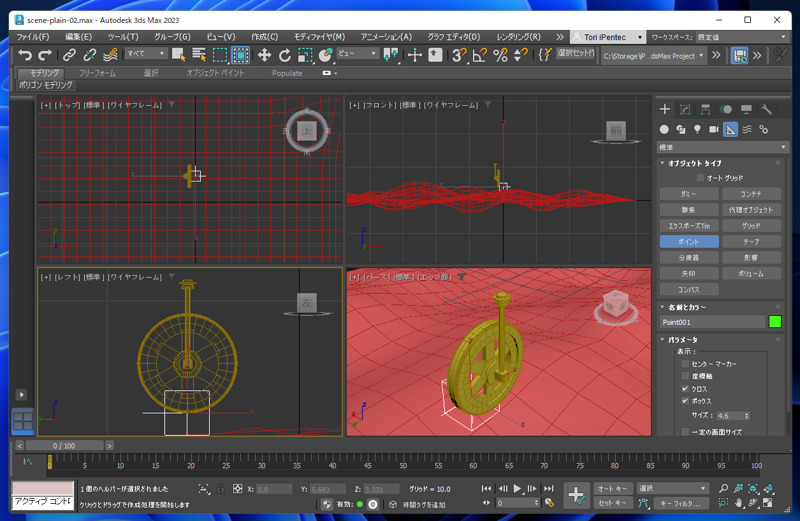The image size is (800, 521).
Task: Click the キー フィルタ... button
Action: [x=681, y=503]
